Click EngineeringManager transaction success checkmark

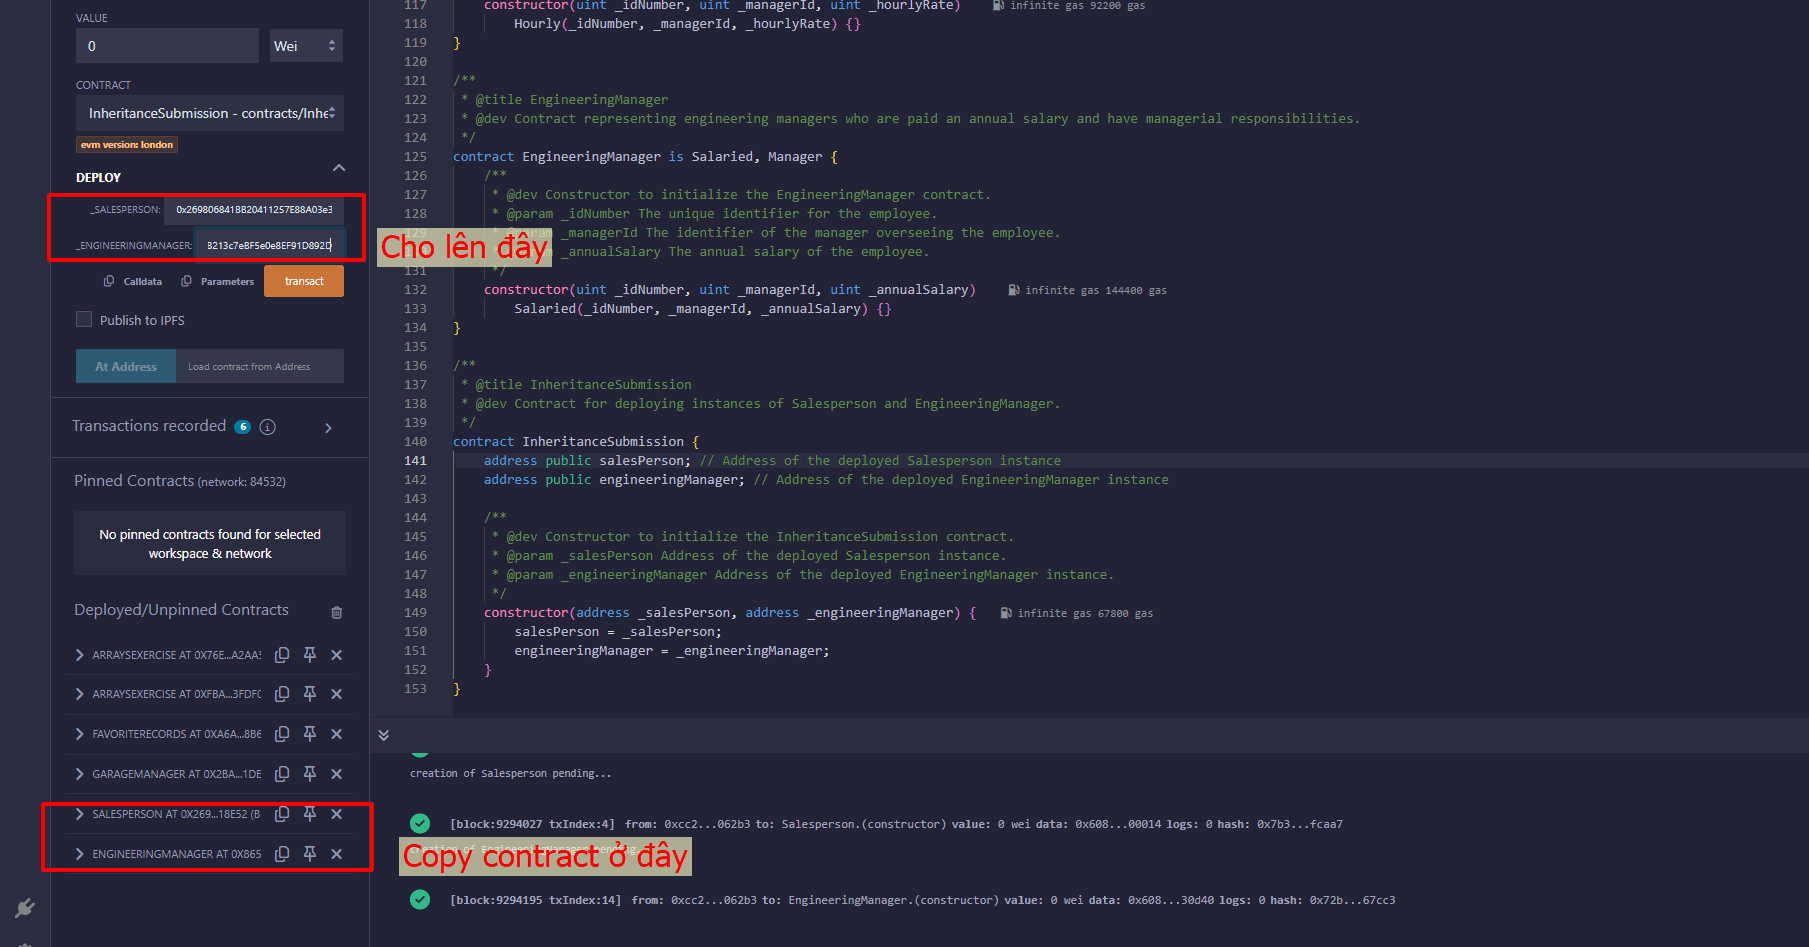click(x=420, y=899)
